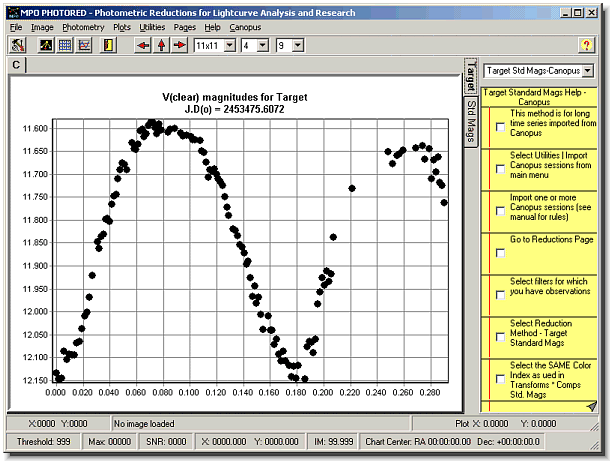
Task: Check 'Import one or more Canopus sessions' box
Action: click(x=500, y=211)
